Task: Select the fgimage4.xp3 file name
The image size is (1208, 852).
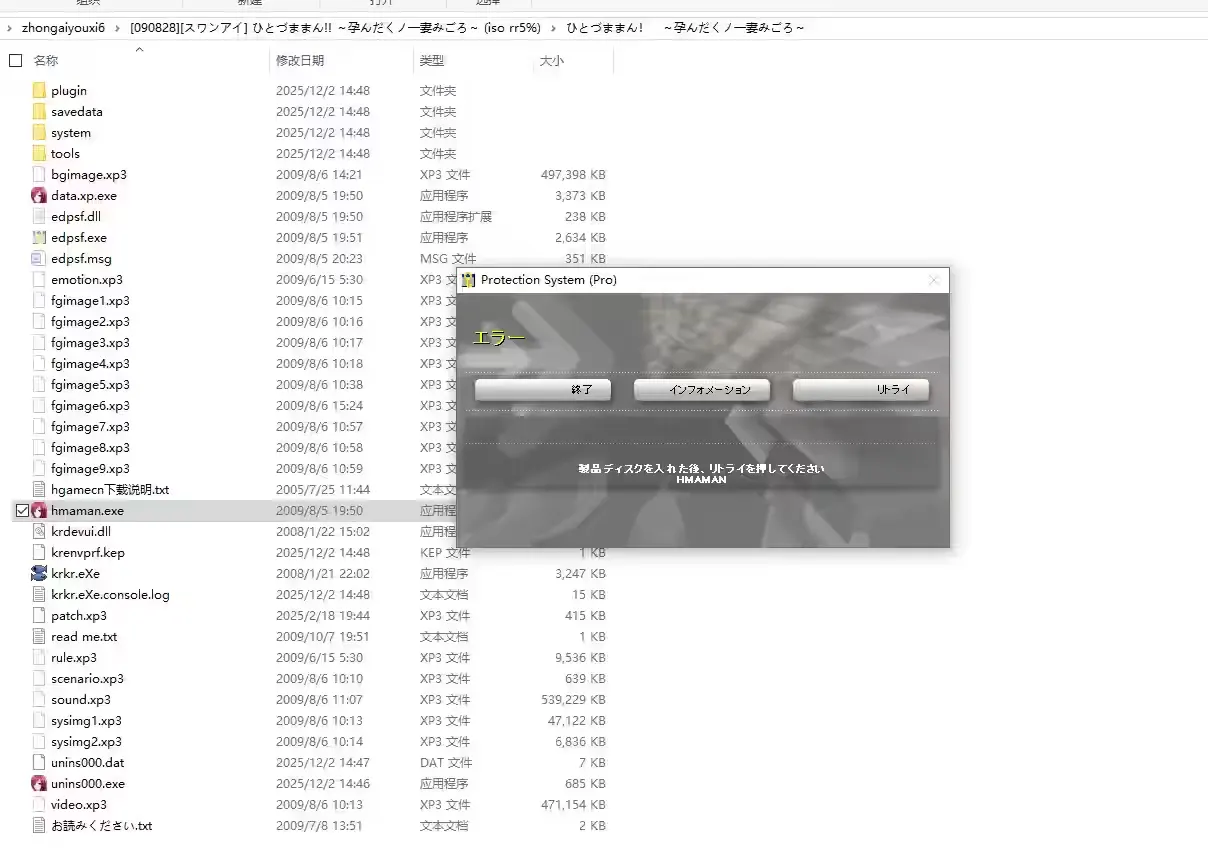Action: pos(90,363)
